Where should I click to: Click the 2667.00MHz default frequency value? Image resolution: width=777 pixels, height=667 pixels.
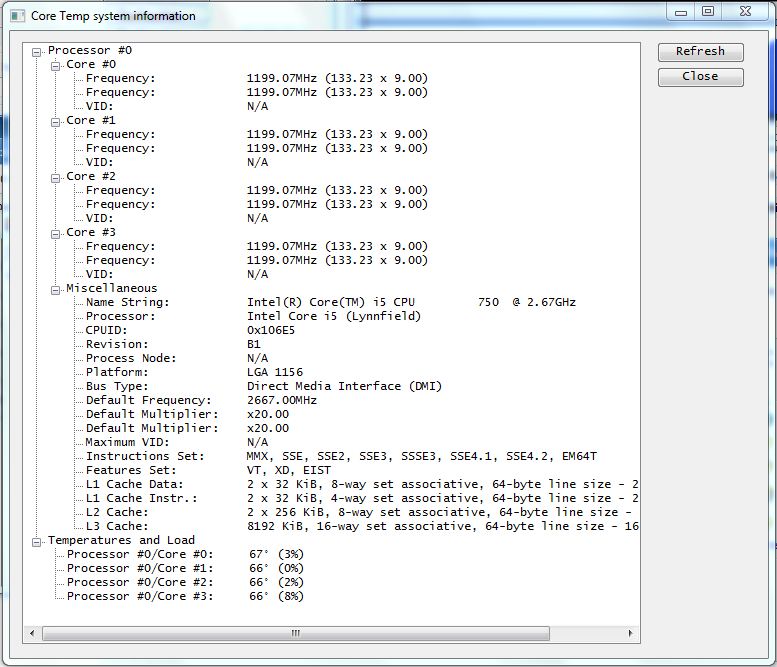click(x=281, y=400)
